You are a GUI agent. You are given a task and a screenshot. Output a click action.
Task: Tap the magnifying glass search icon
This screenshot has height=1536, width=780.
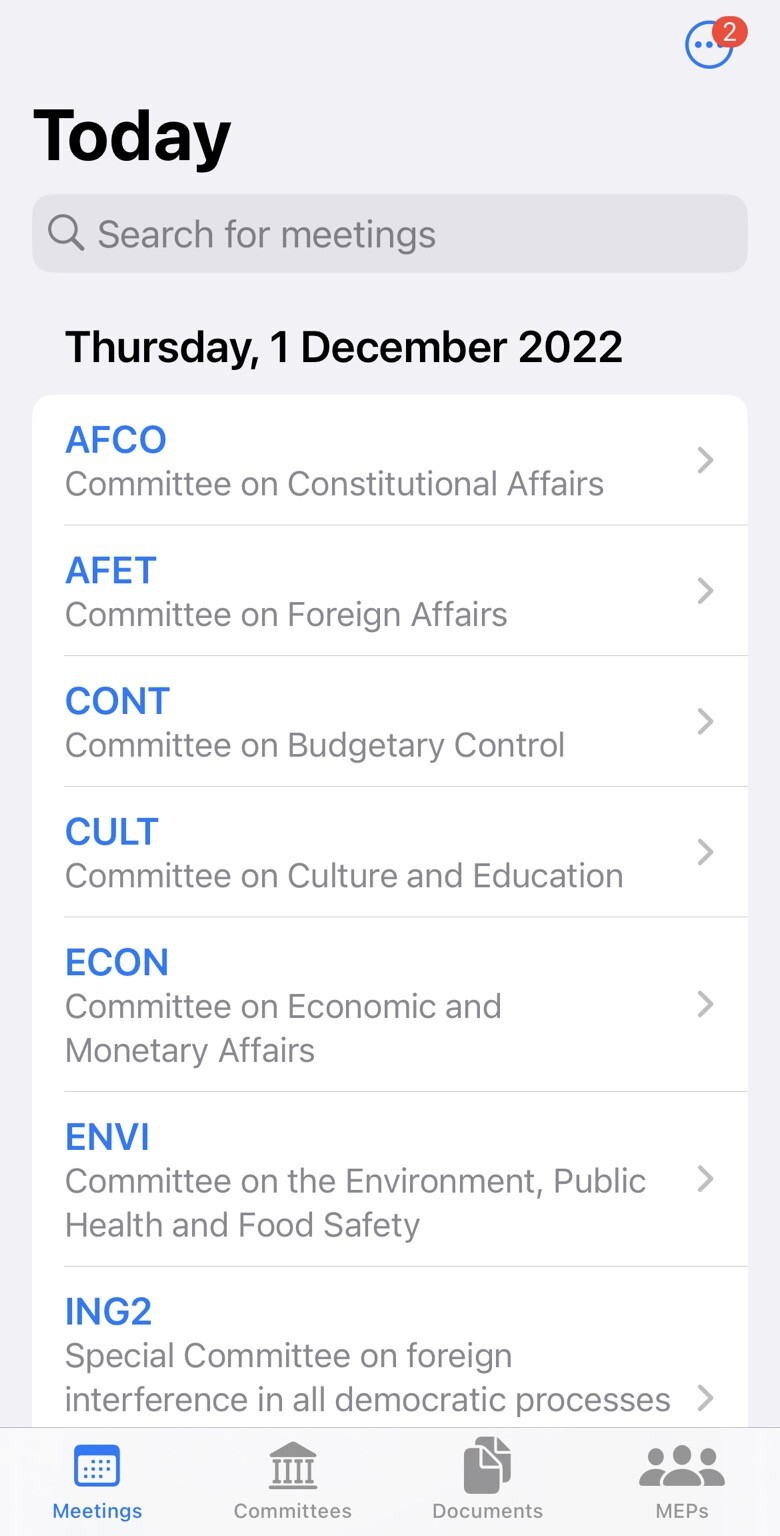tap(66, 233)
